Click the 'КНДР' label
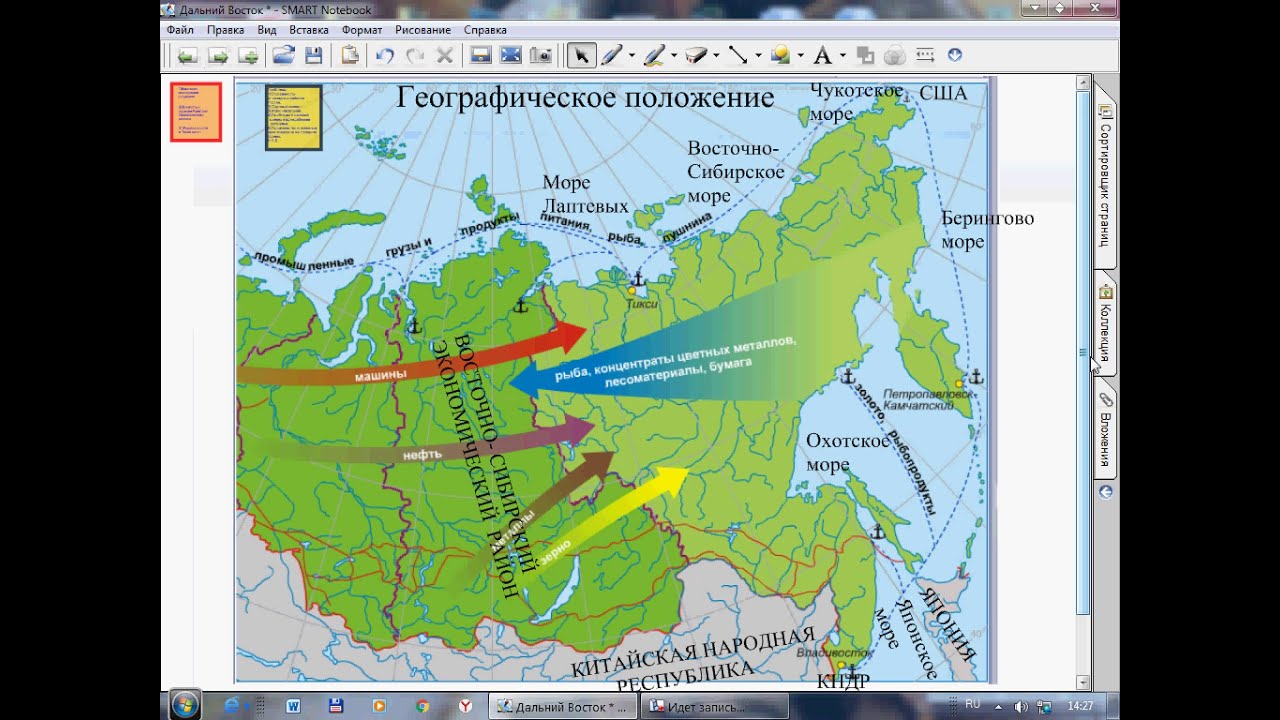The width and height of the screenshot is (1280, 720). pos(843,682)
